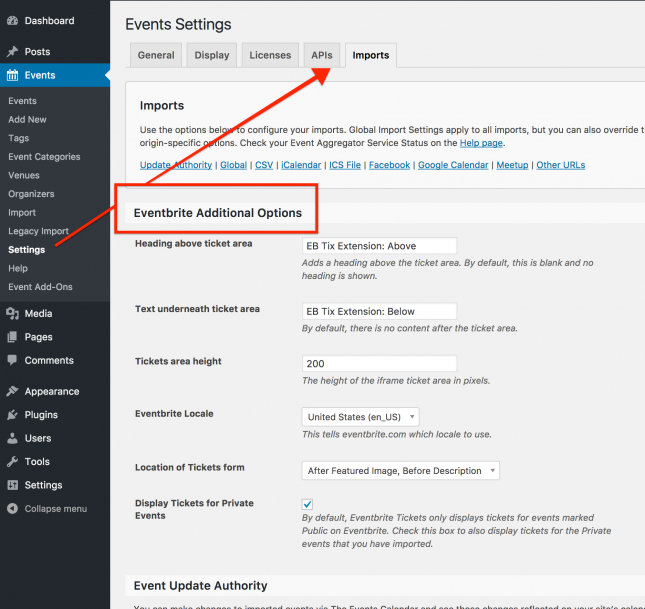Switch to the Licenses tab
The width and height of the screenshot is (645, 609).
pyautogui.click(x=271, y=55)
